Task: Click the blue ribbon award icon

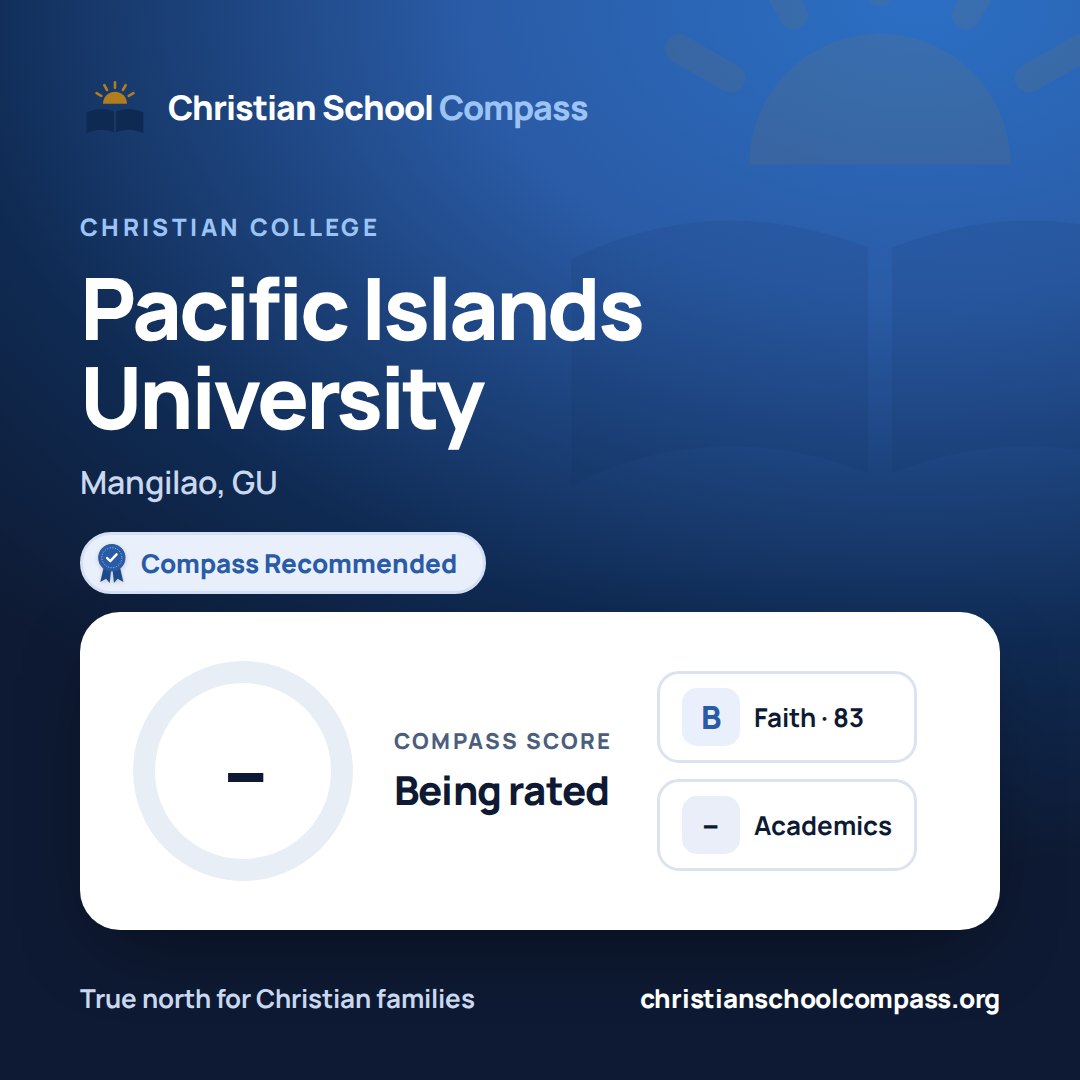Action: coord(112,563)
